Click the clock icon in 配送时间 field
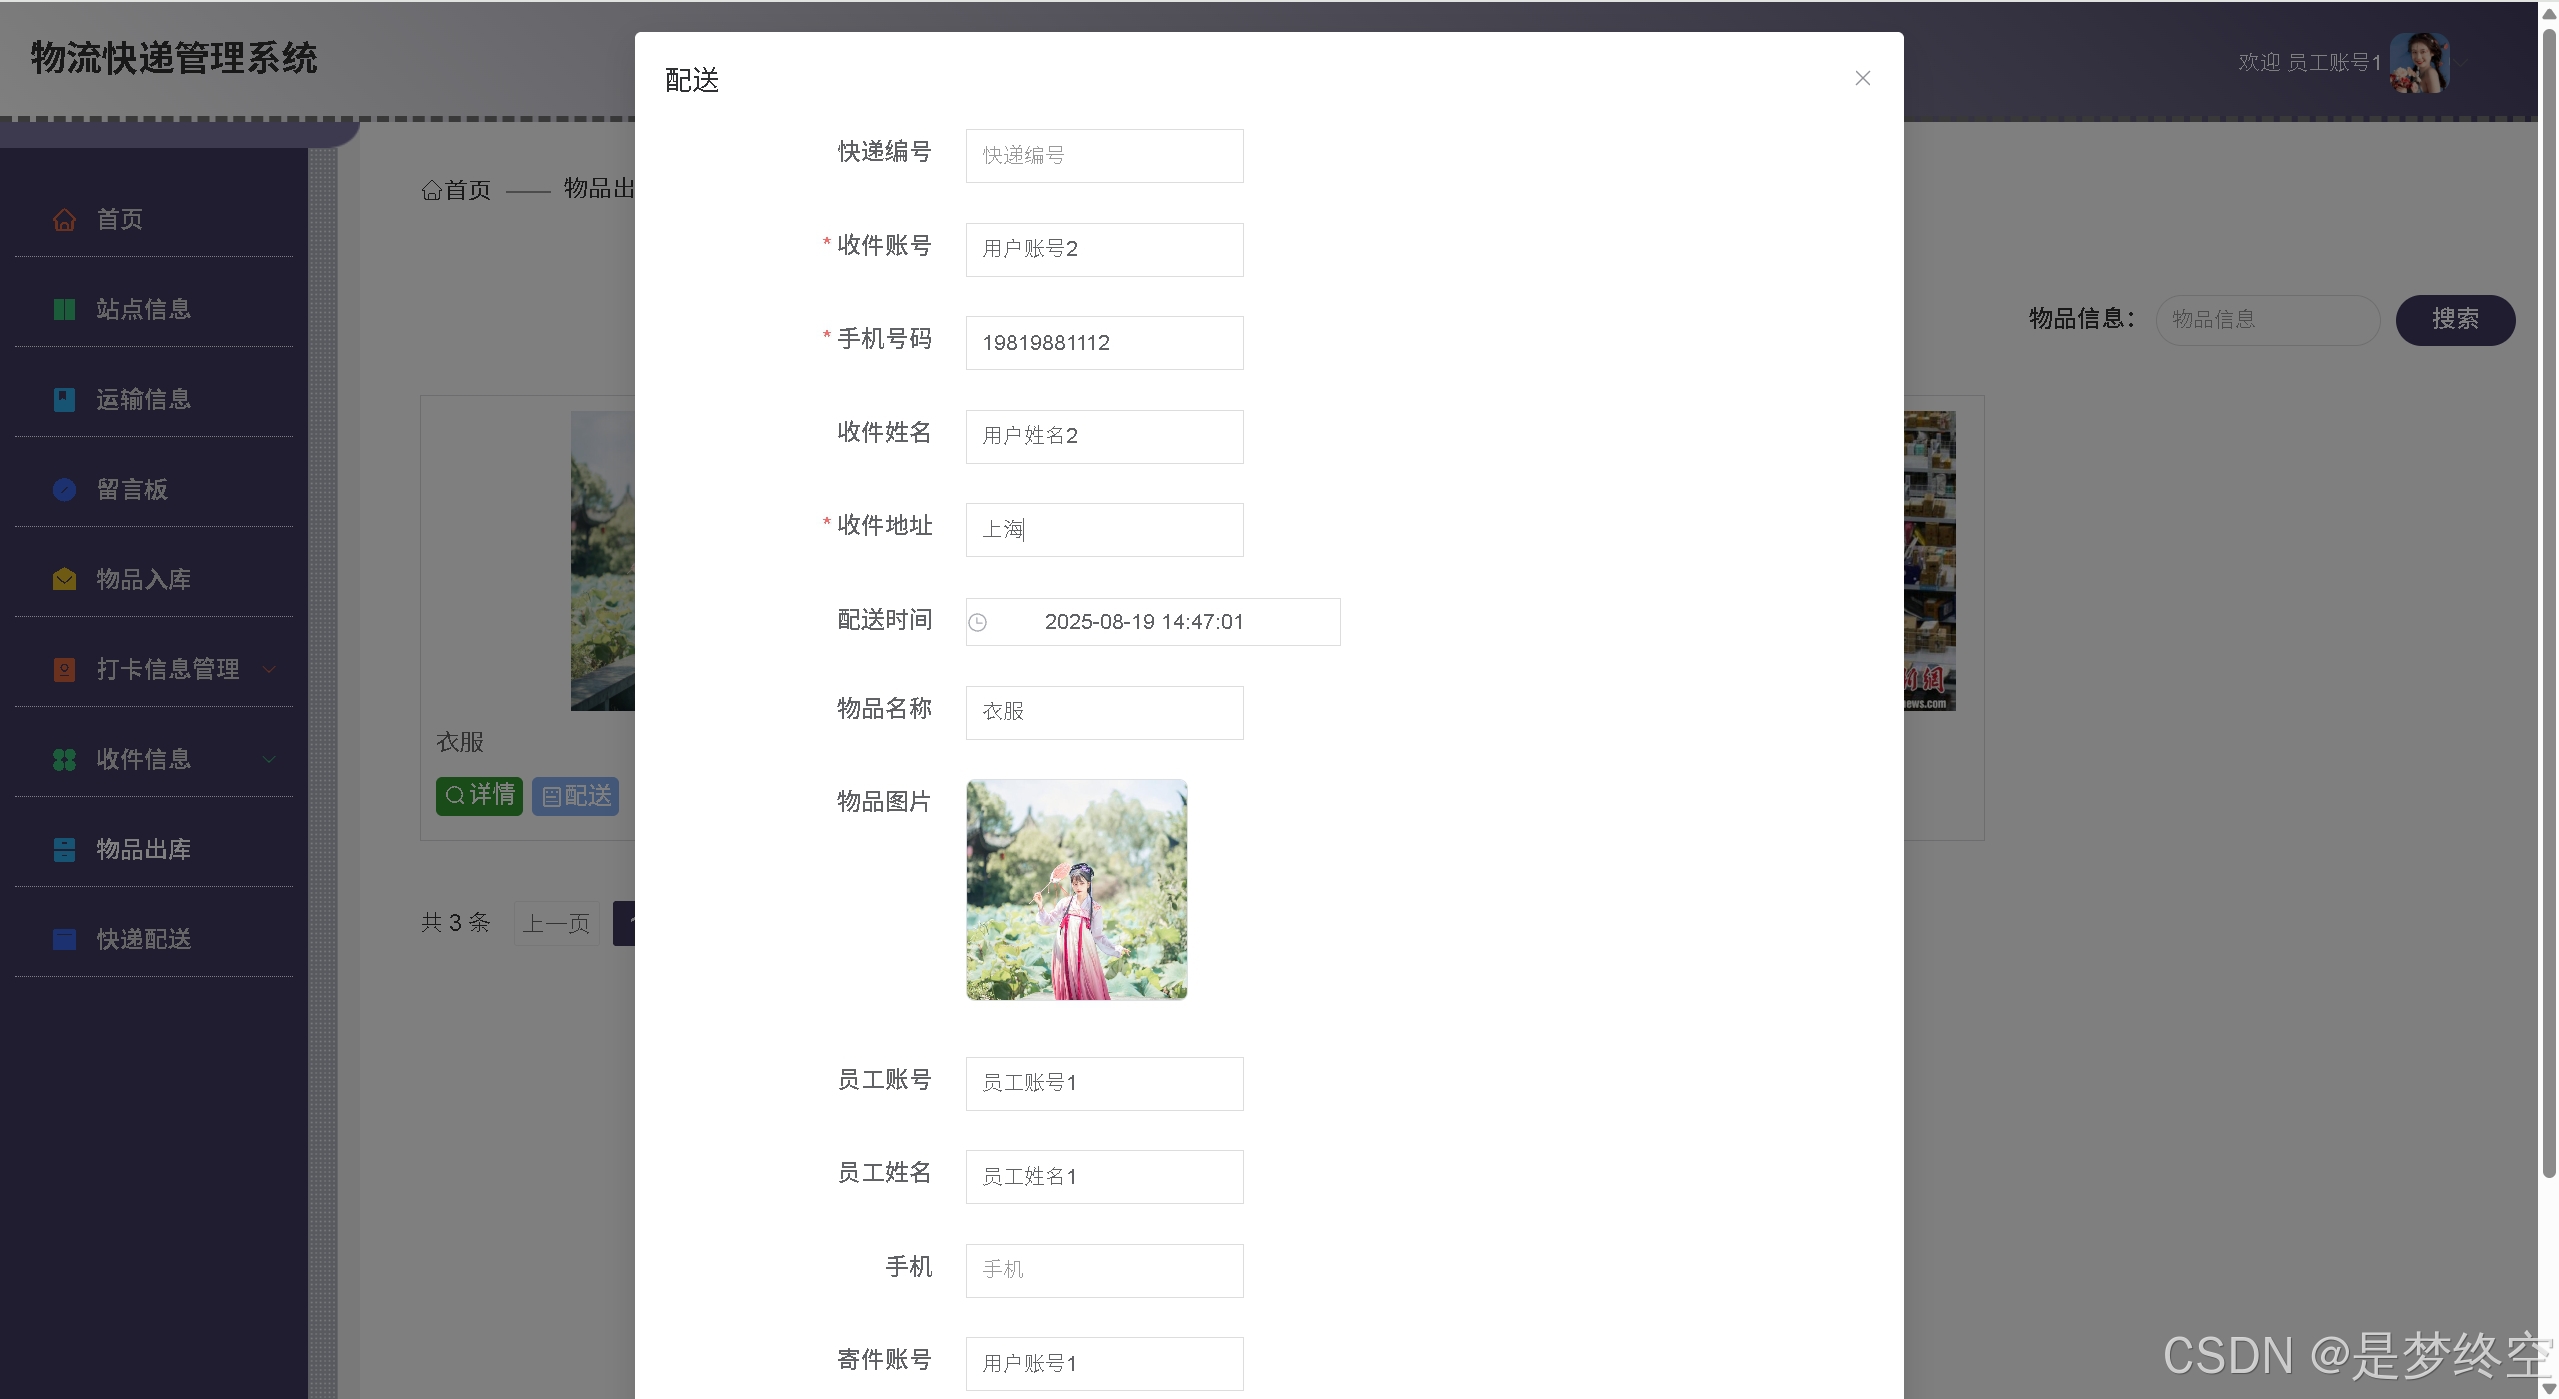Viewport: 2559px width, 1399px height. [x=977, y=622]
